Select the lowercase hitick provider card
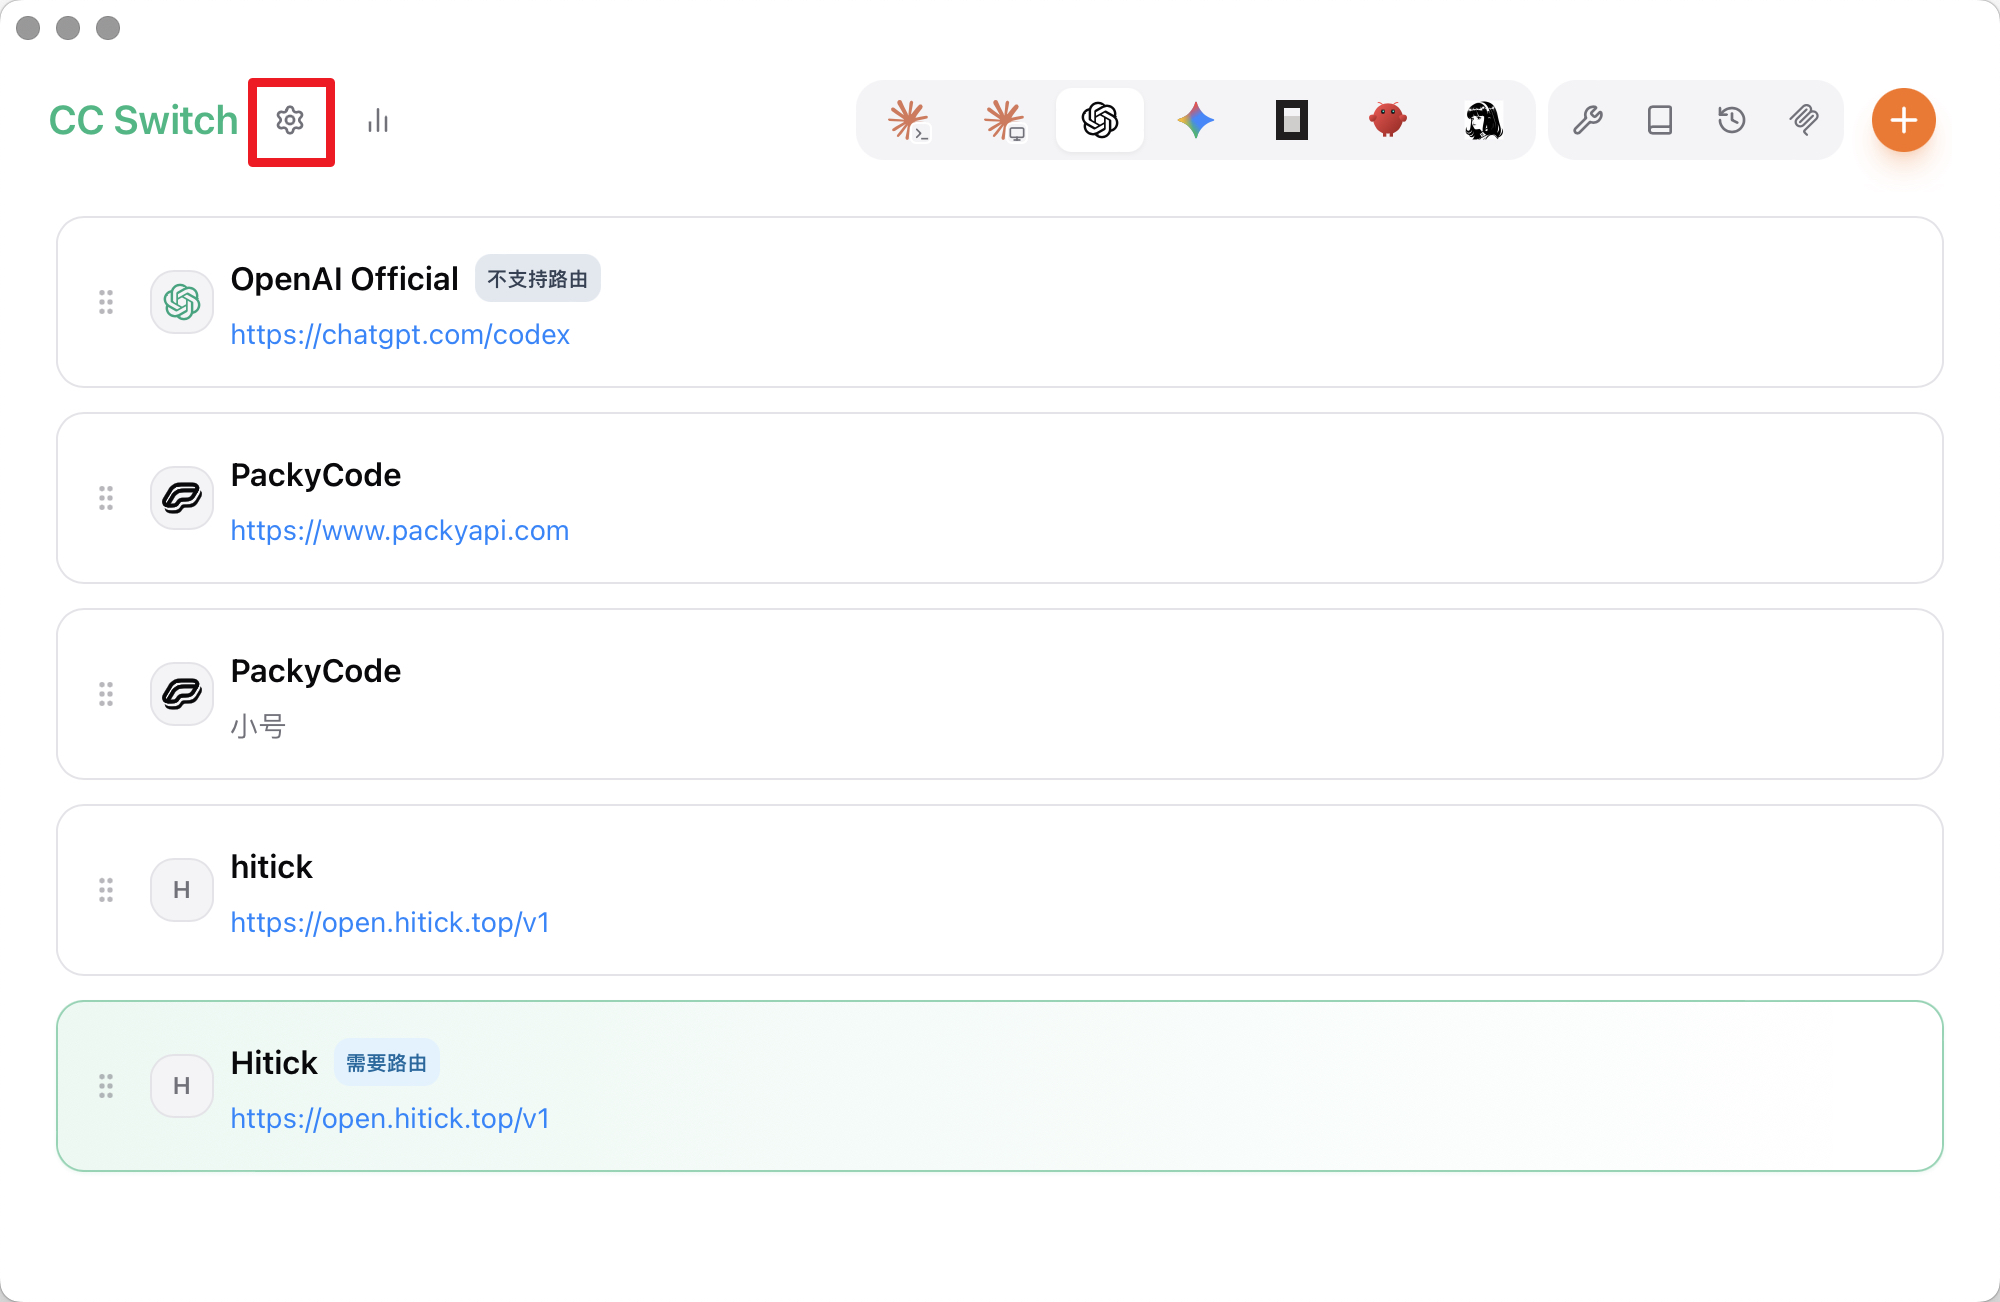 pyautogui.click(x=1000, y=890)
